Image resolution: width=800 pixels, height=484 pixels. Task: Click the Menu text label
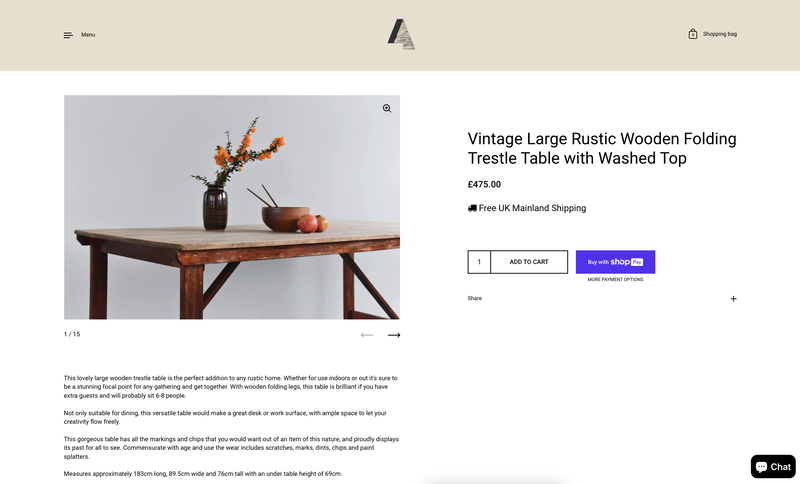coord(88,35)
